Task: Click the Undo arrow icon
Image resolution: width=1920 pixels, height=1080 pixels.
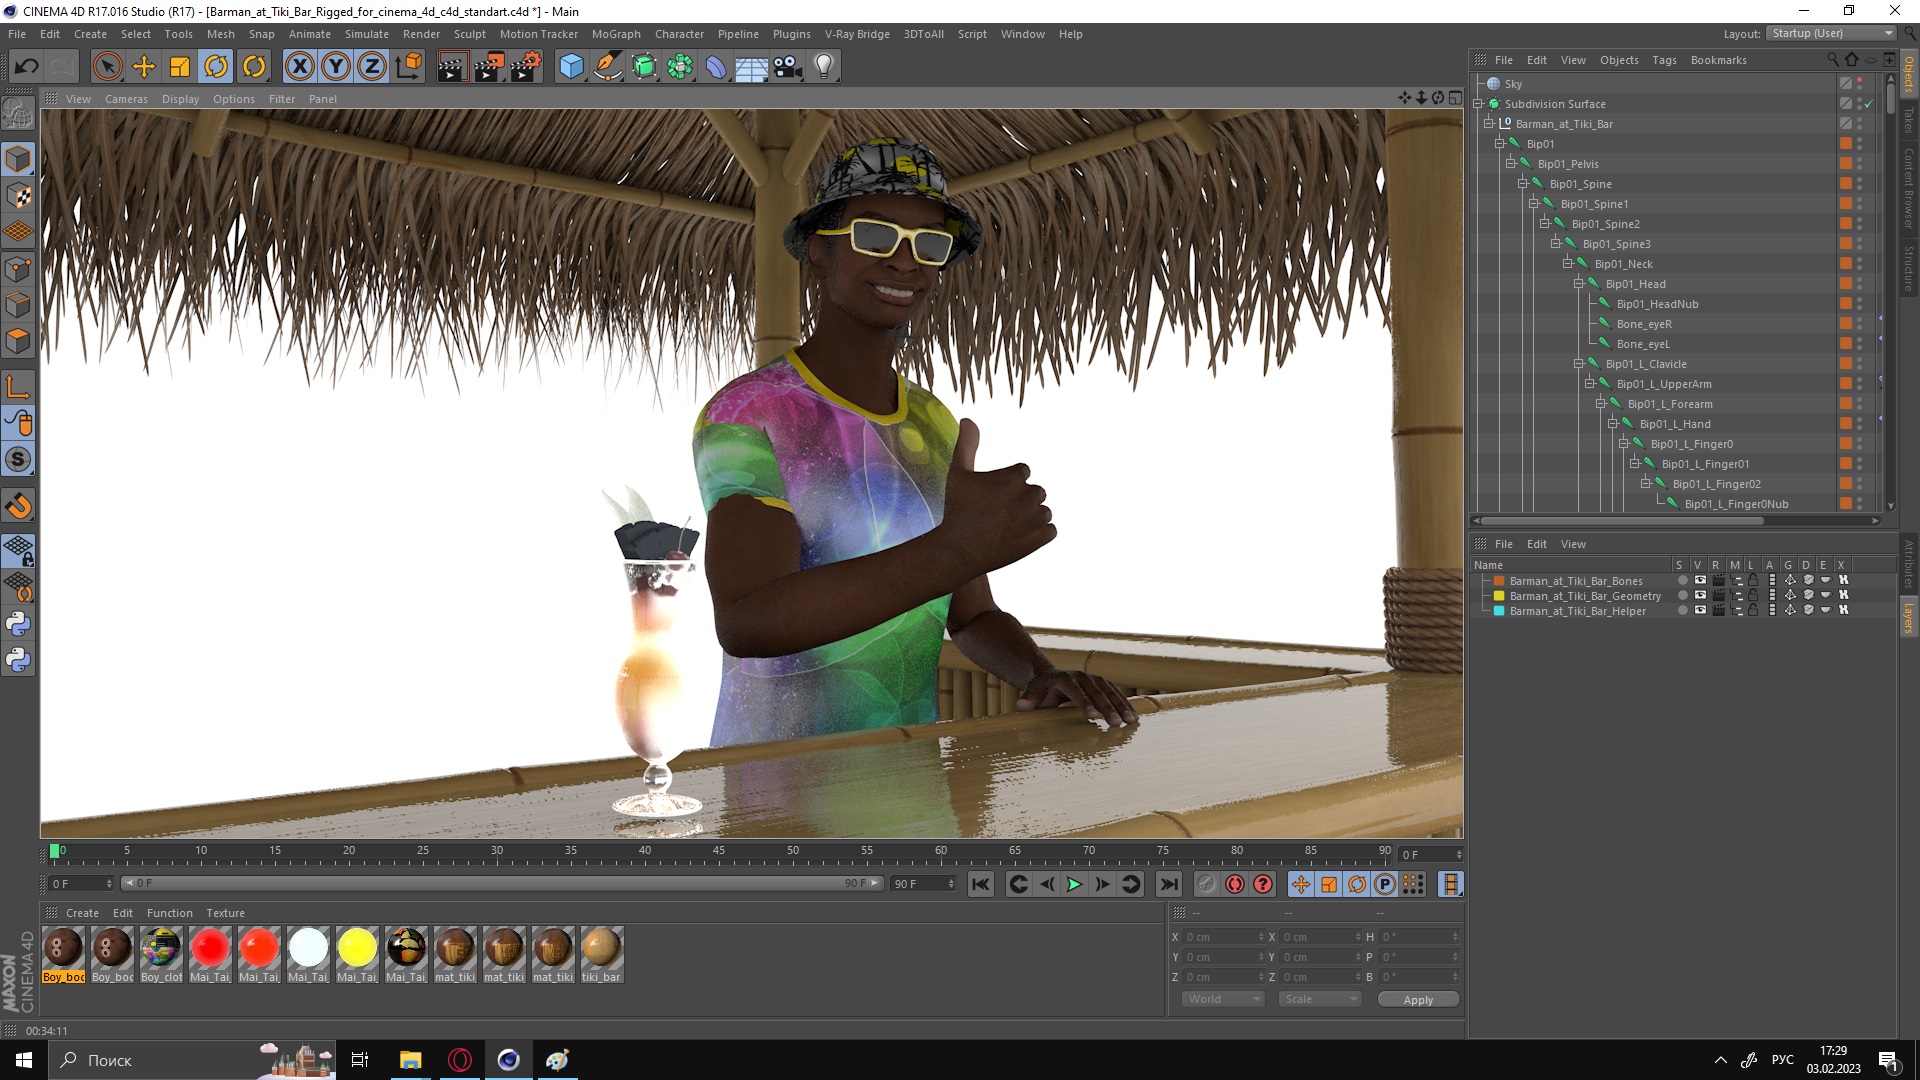Action: [x=27, y=67]
